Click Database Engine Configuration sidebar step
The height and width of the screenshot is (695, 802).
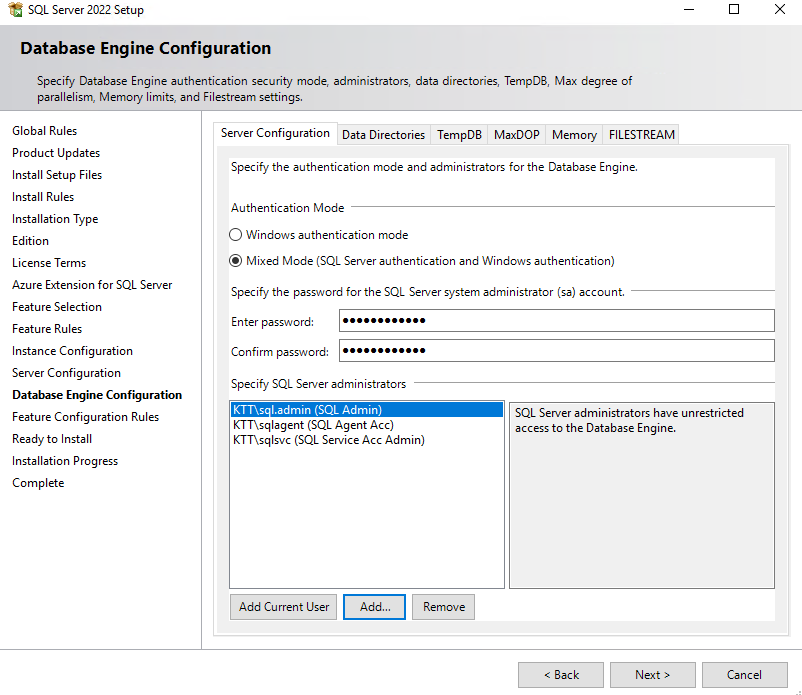97,395
